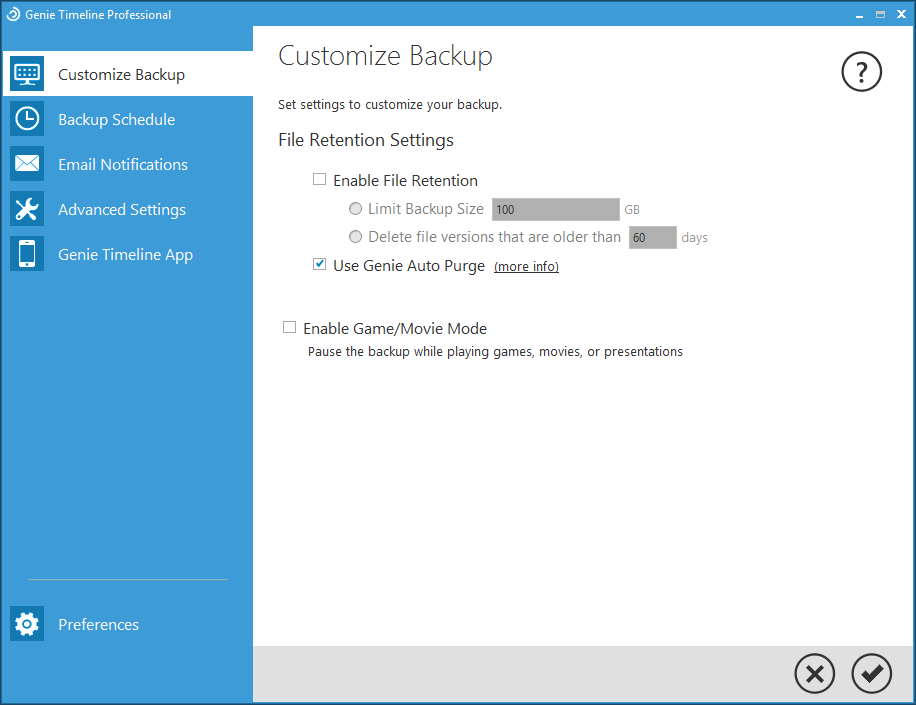
Task: Click the Advanced Settings wrench icon
Action: pyautogui.click(x=27, y=209)
